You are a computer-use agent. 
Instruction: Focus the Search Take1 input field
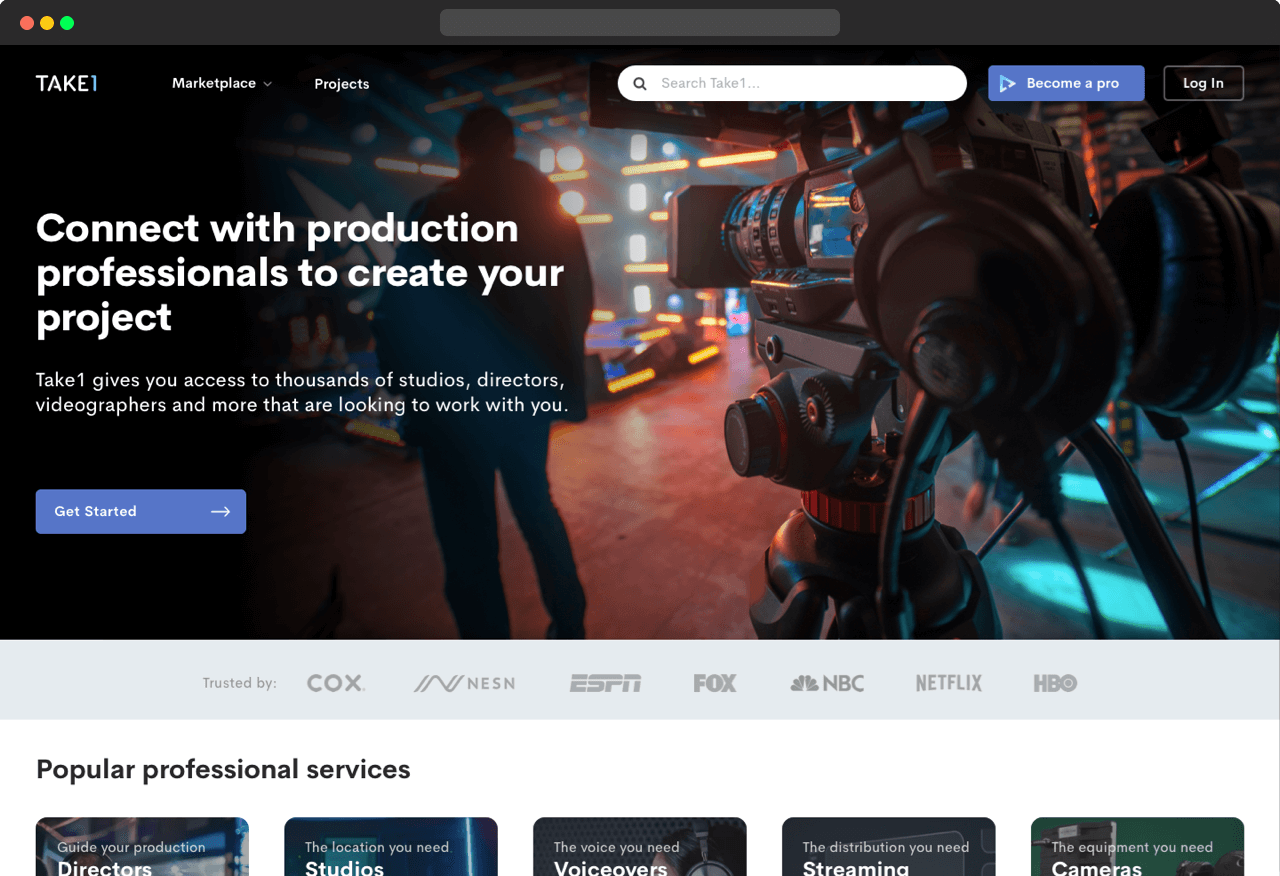[800, 84]
